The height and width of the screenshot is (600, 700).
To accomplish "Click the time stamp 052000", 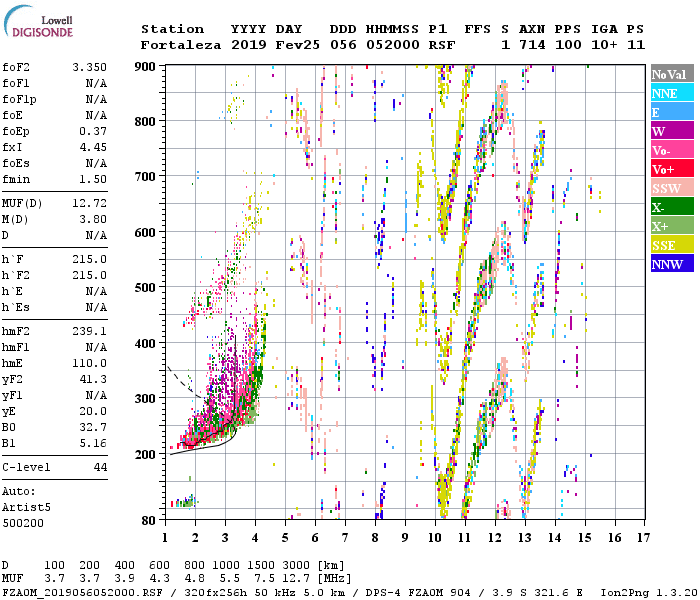I will coord(393,45).
